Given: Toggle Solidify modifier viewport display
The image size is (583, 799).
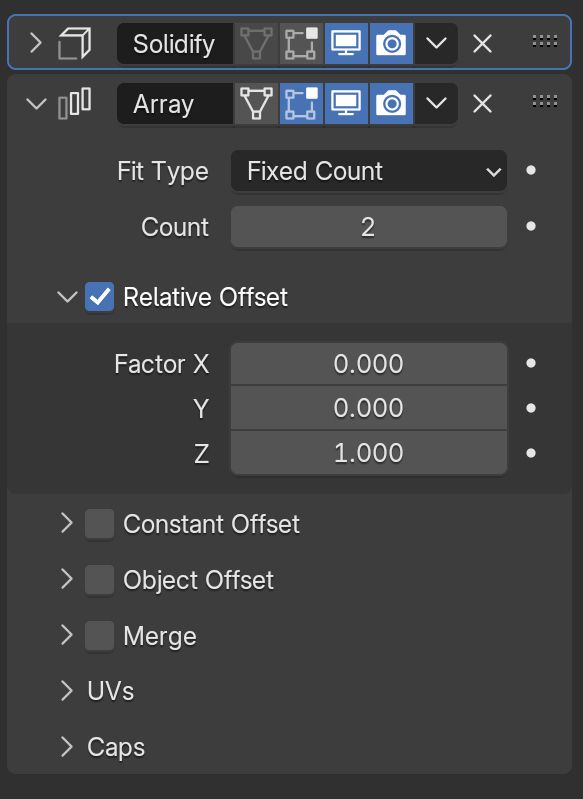Looking at the screenshot, I should 347,44.
